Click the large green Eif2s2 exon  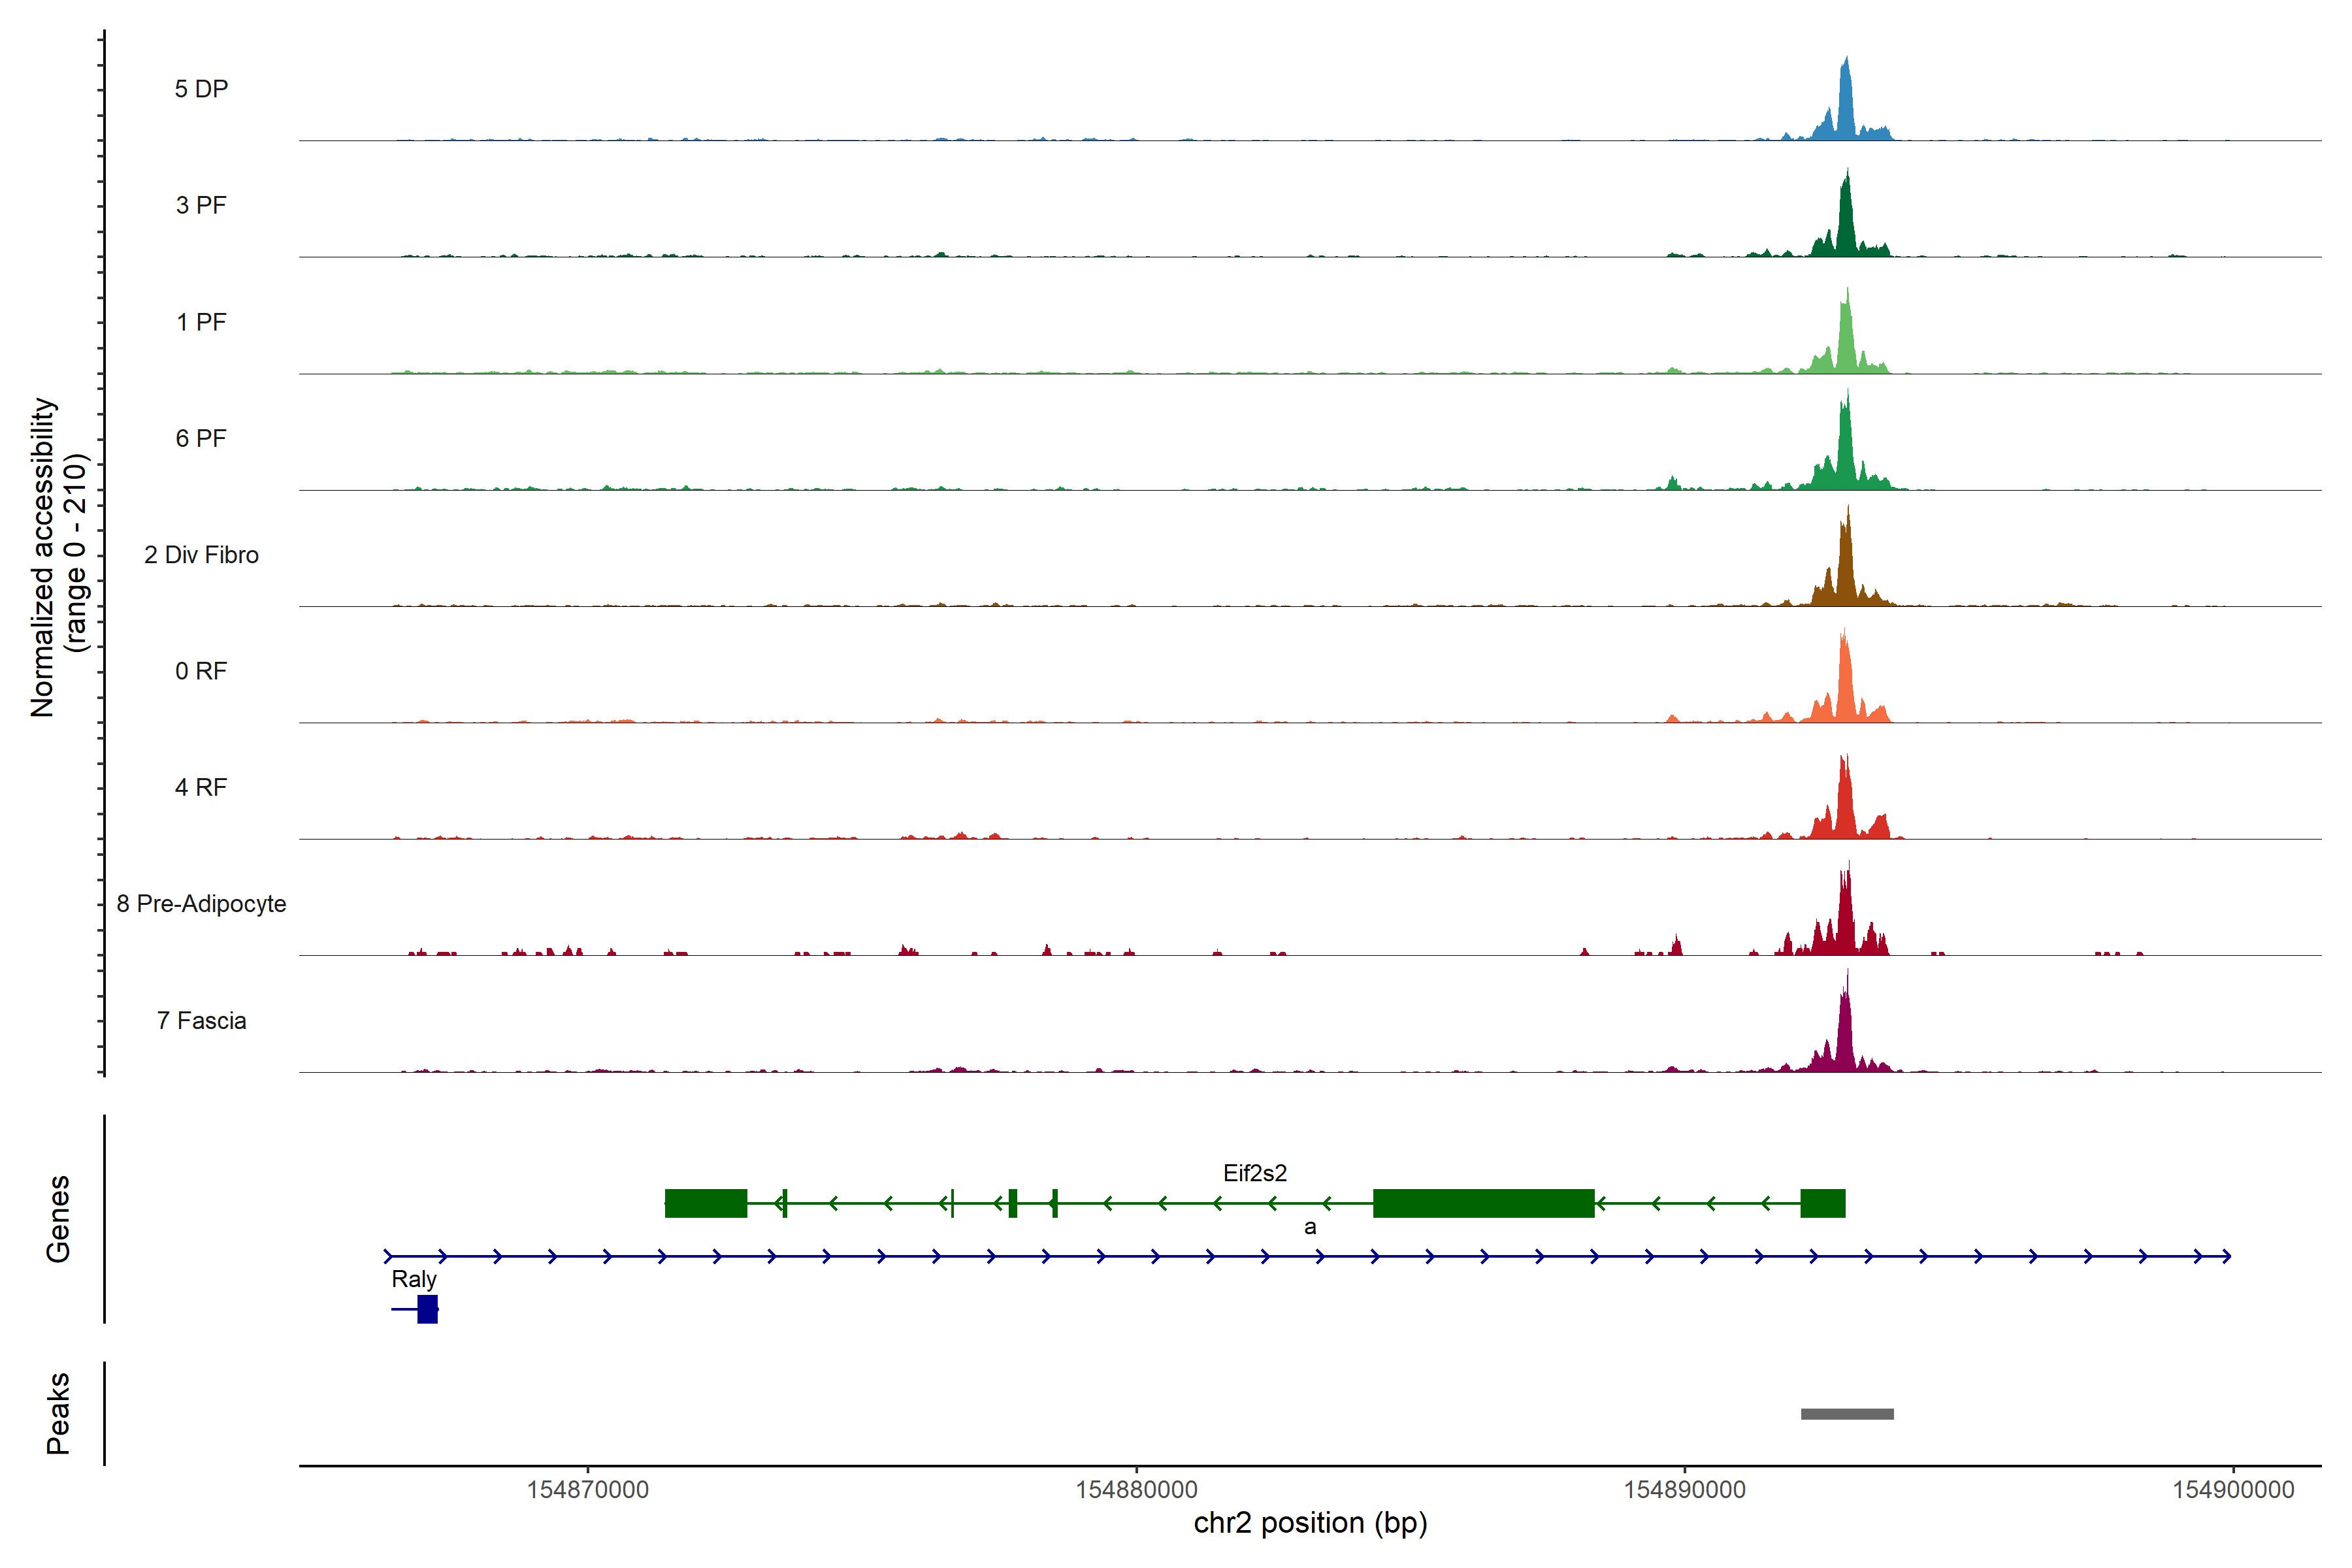coord(1483,1203)
